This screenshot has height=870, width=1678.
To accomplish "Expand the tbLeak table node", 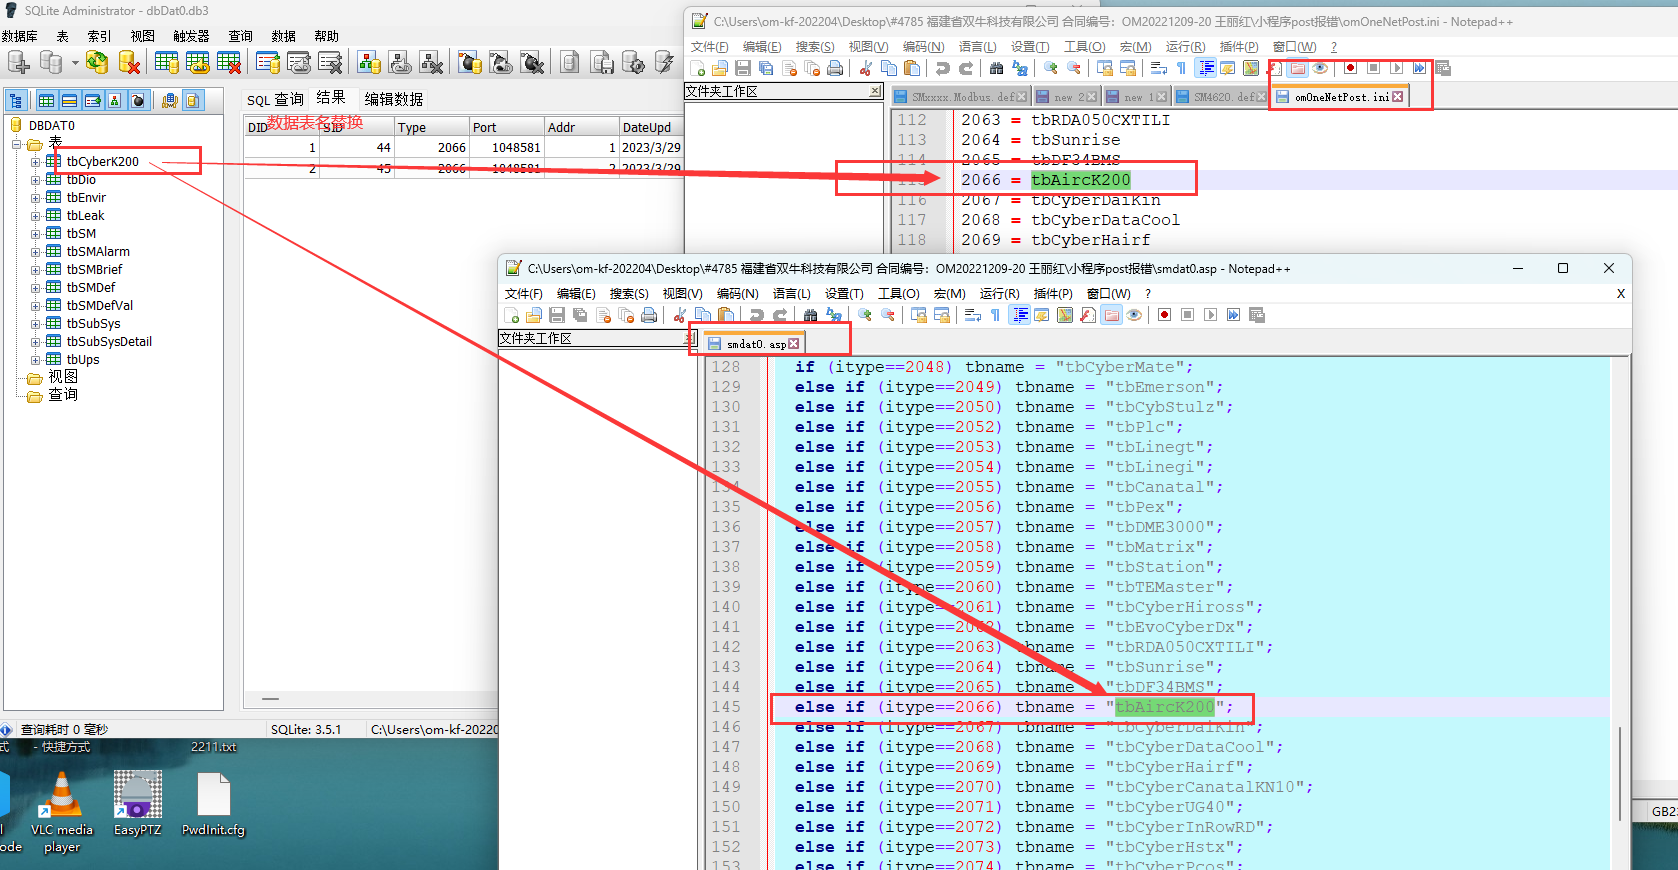I will click(36, 216).
